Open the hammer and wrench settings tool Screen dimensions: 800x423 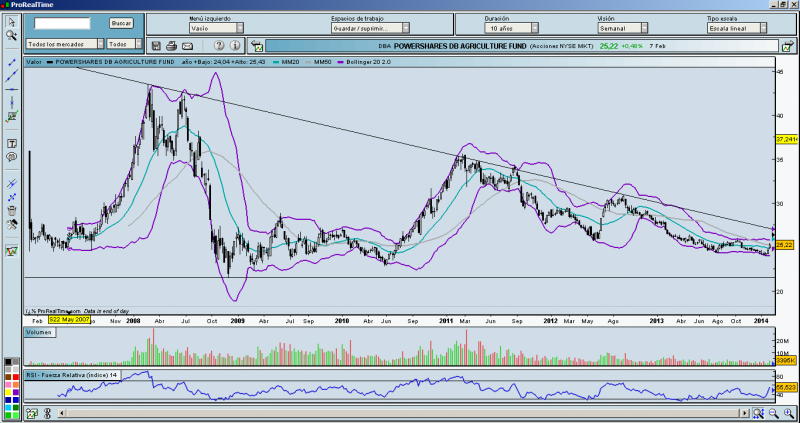pos(11,224)
